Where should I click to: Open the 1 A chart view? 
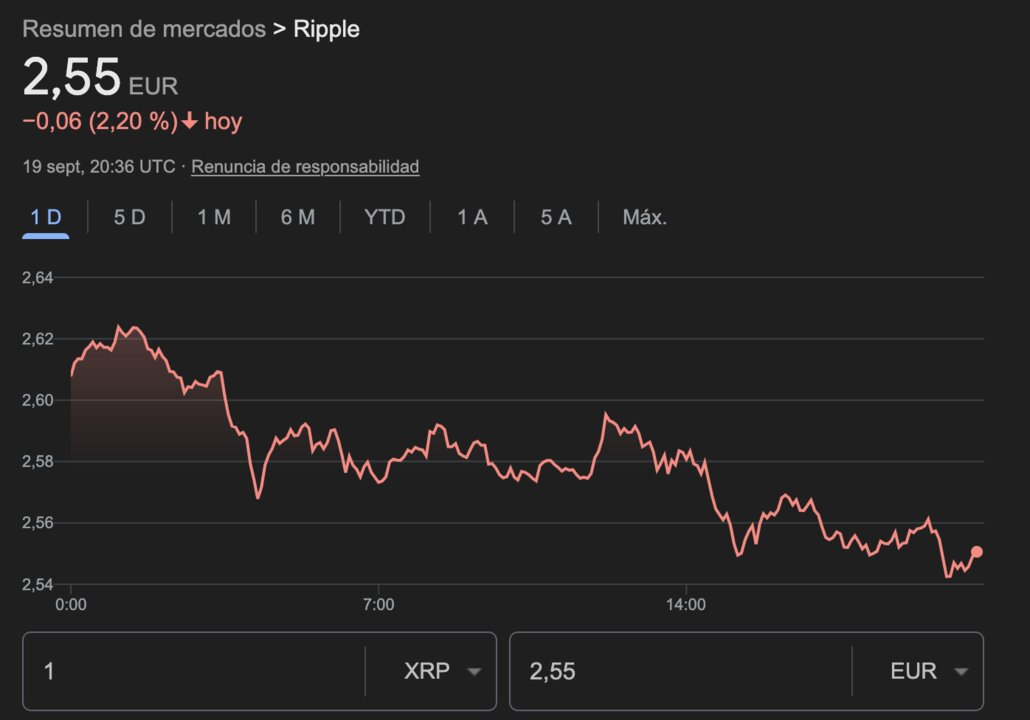469,217
